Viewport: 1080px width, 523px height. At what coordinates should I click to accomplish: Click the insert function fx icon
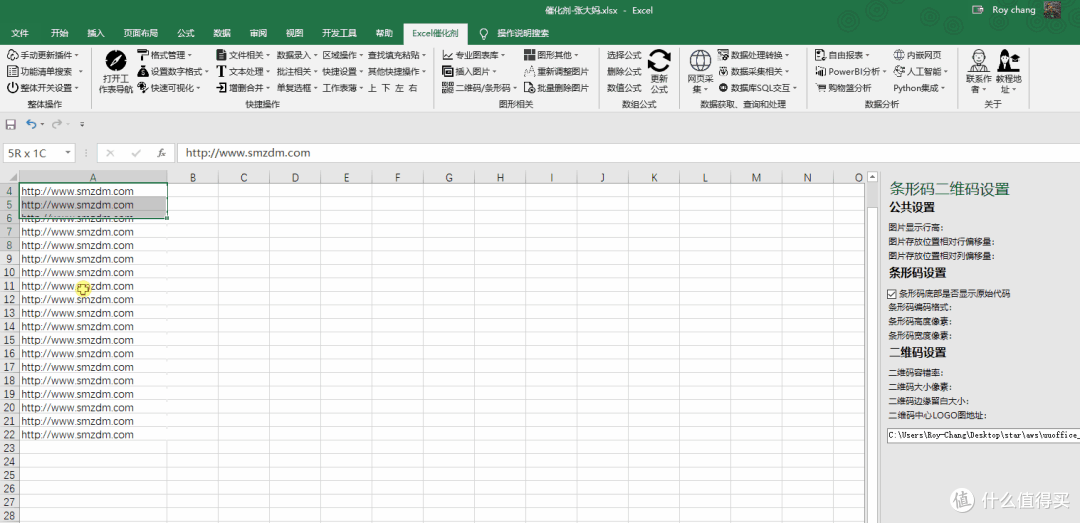pyautogui.click(x=161, y=153)
